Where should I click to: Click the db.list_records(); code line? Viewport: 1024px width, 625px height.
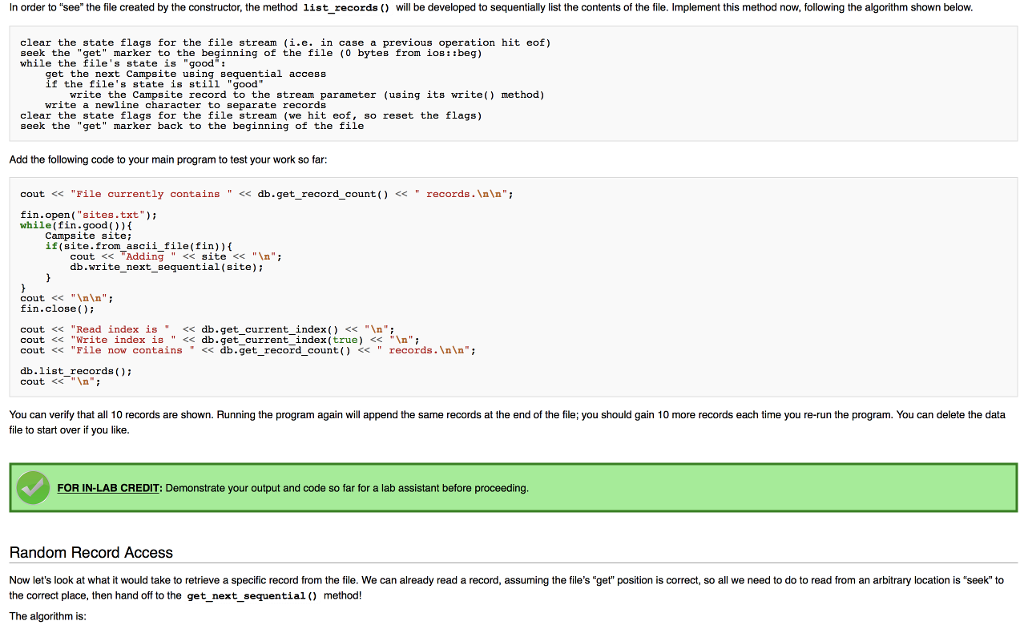click(76, 372)
